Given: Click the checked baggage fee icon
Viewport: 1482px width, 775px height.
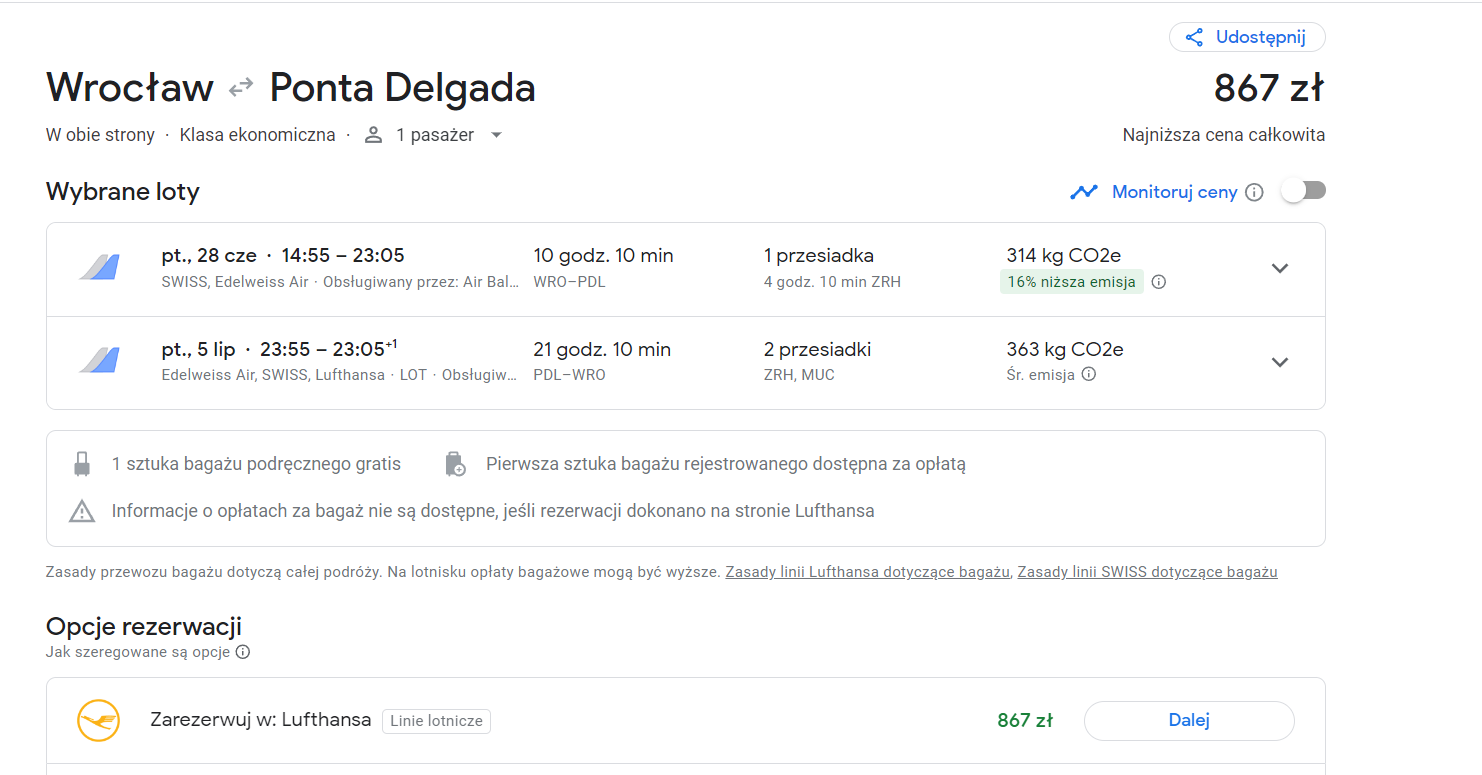Looking at the screenshot, I should tap(455, 464).
